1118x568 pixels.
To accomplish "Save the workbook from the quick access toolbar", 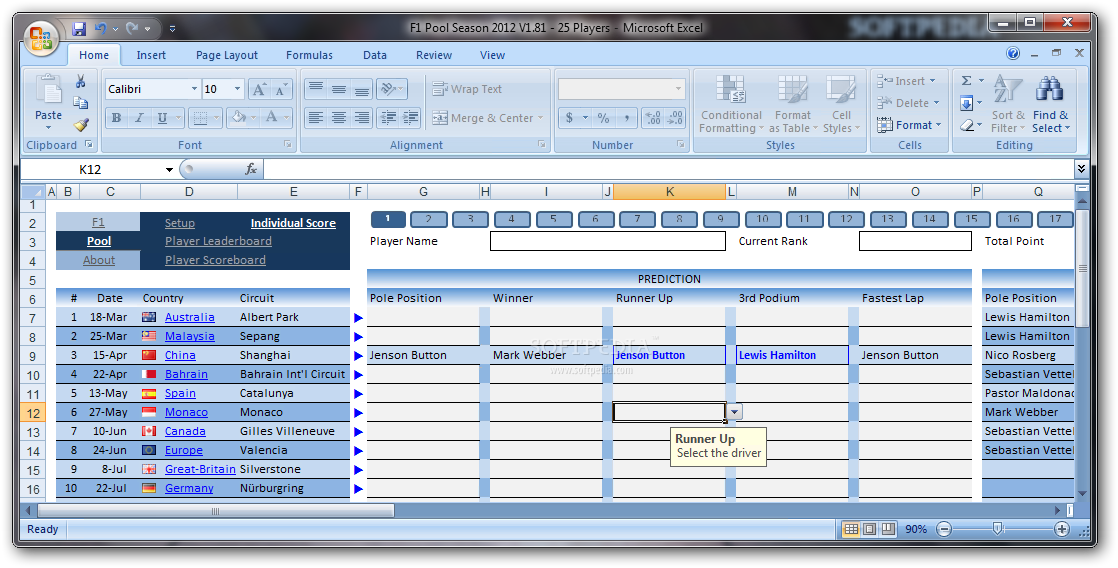I will click(x=79, y=29).
